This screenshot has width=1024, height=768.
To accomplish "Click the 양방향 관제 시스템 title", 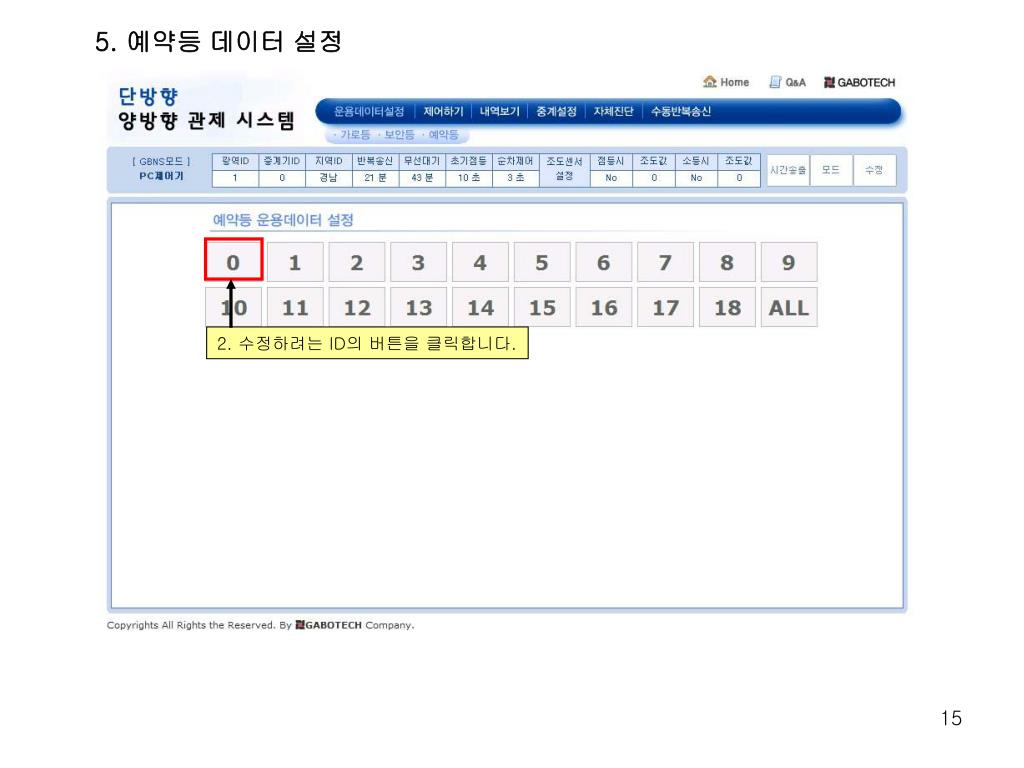I will click(x=206, y=121).
